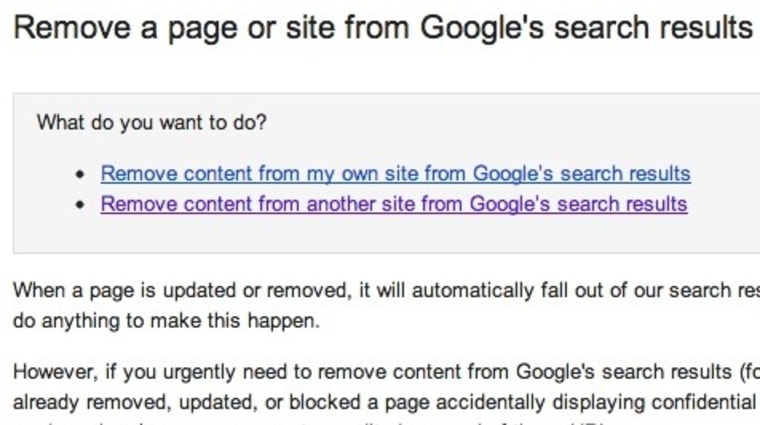Click the bullet before the 'another site' link

pyautogui.click(x=81, y=206)
